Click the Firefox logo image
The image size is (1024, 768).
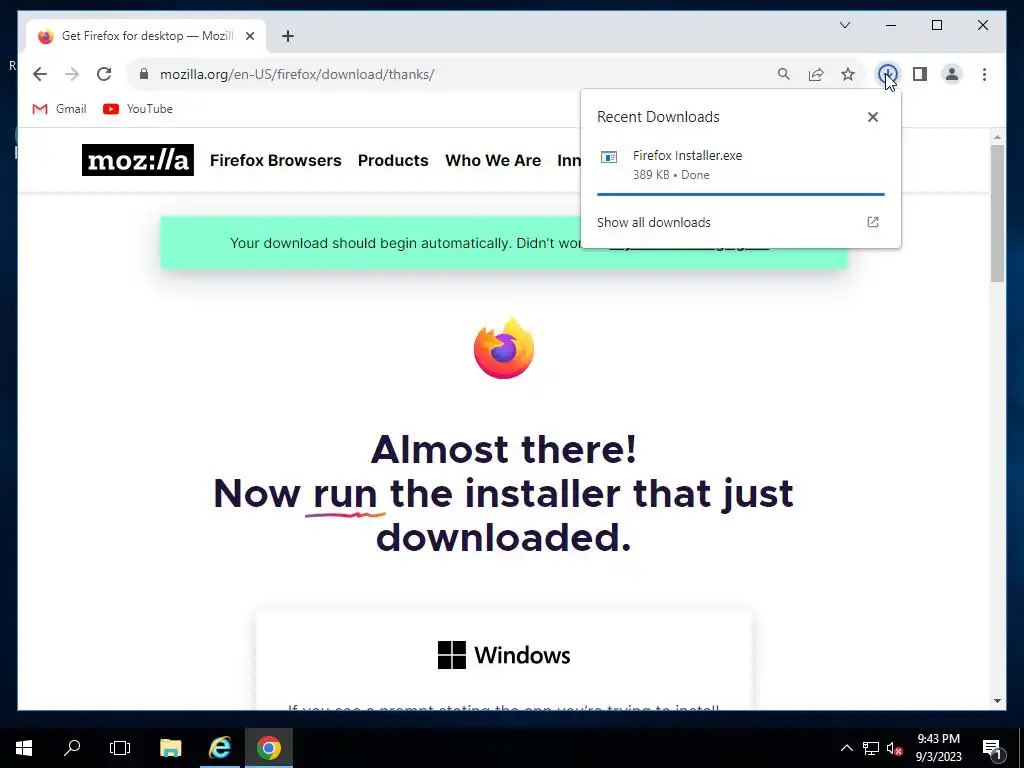504,348
